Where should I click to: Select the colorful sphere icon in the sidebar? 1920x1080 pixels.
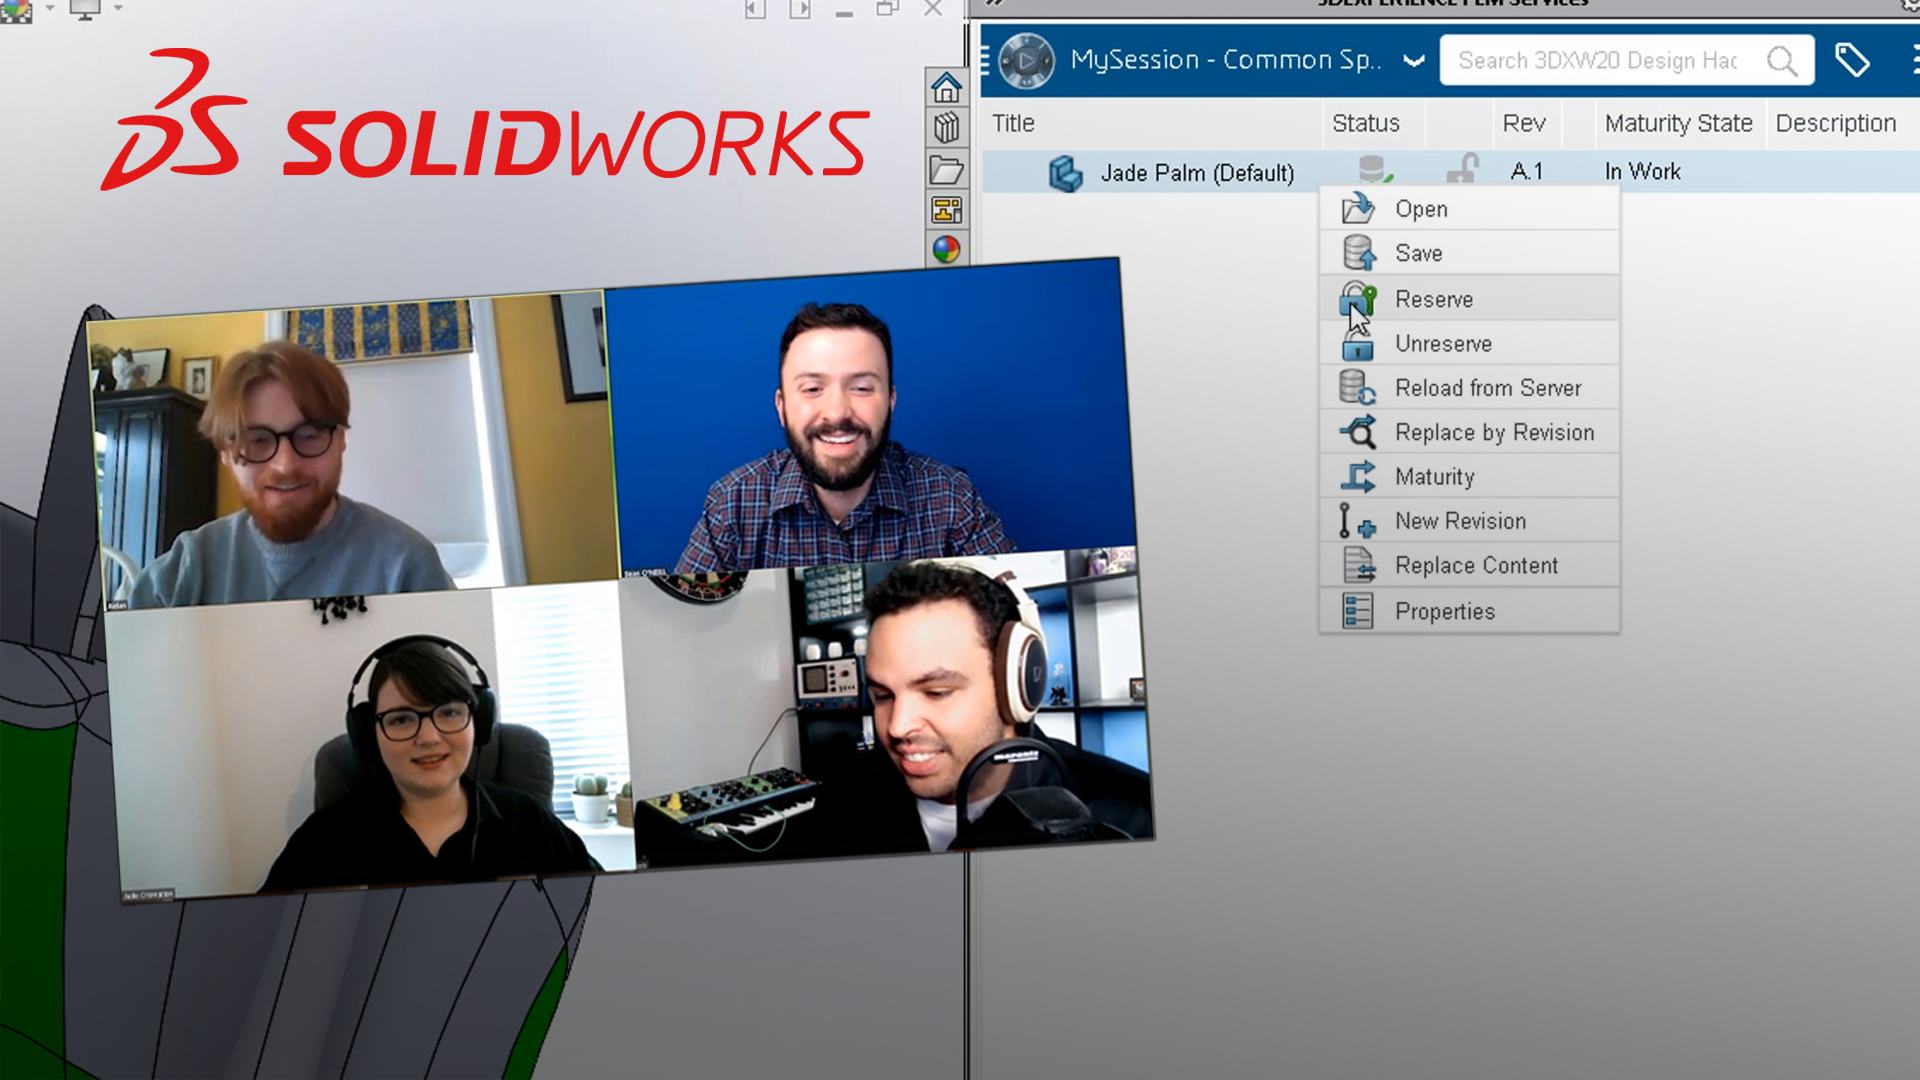pos(945,245)
